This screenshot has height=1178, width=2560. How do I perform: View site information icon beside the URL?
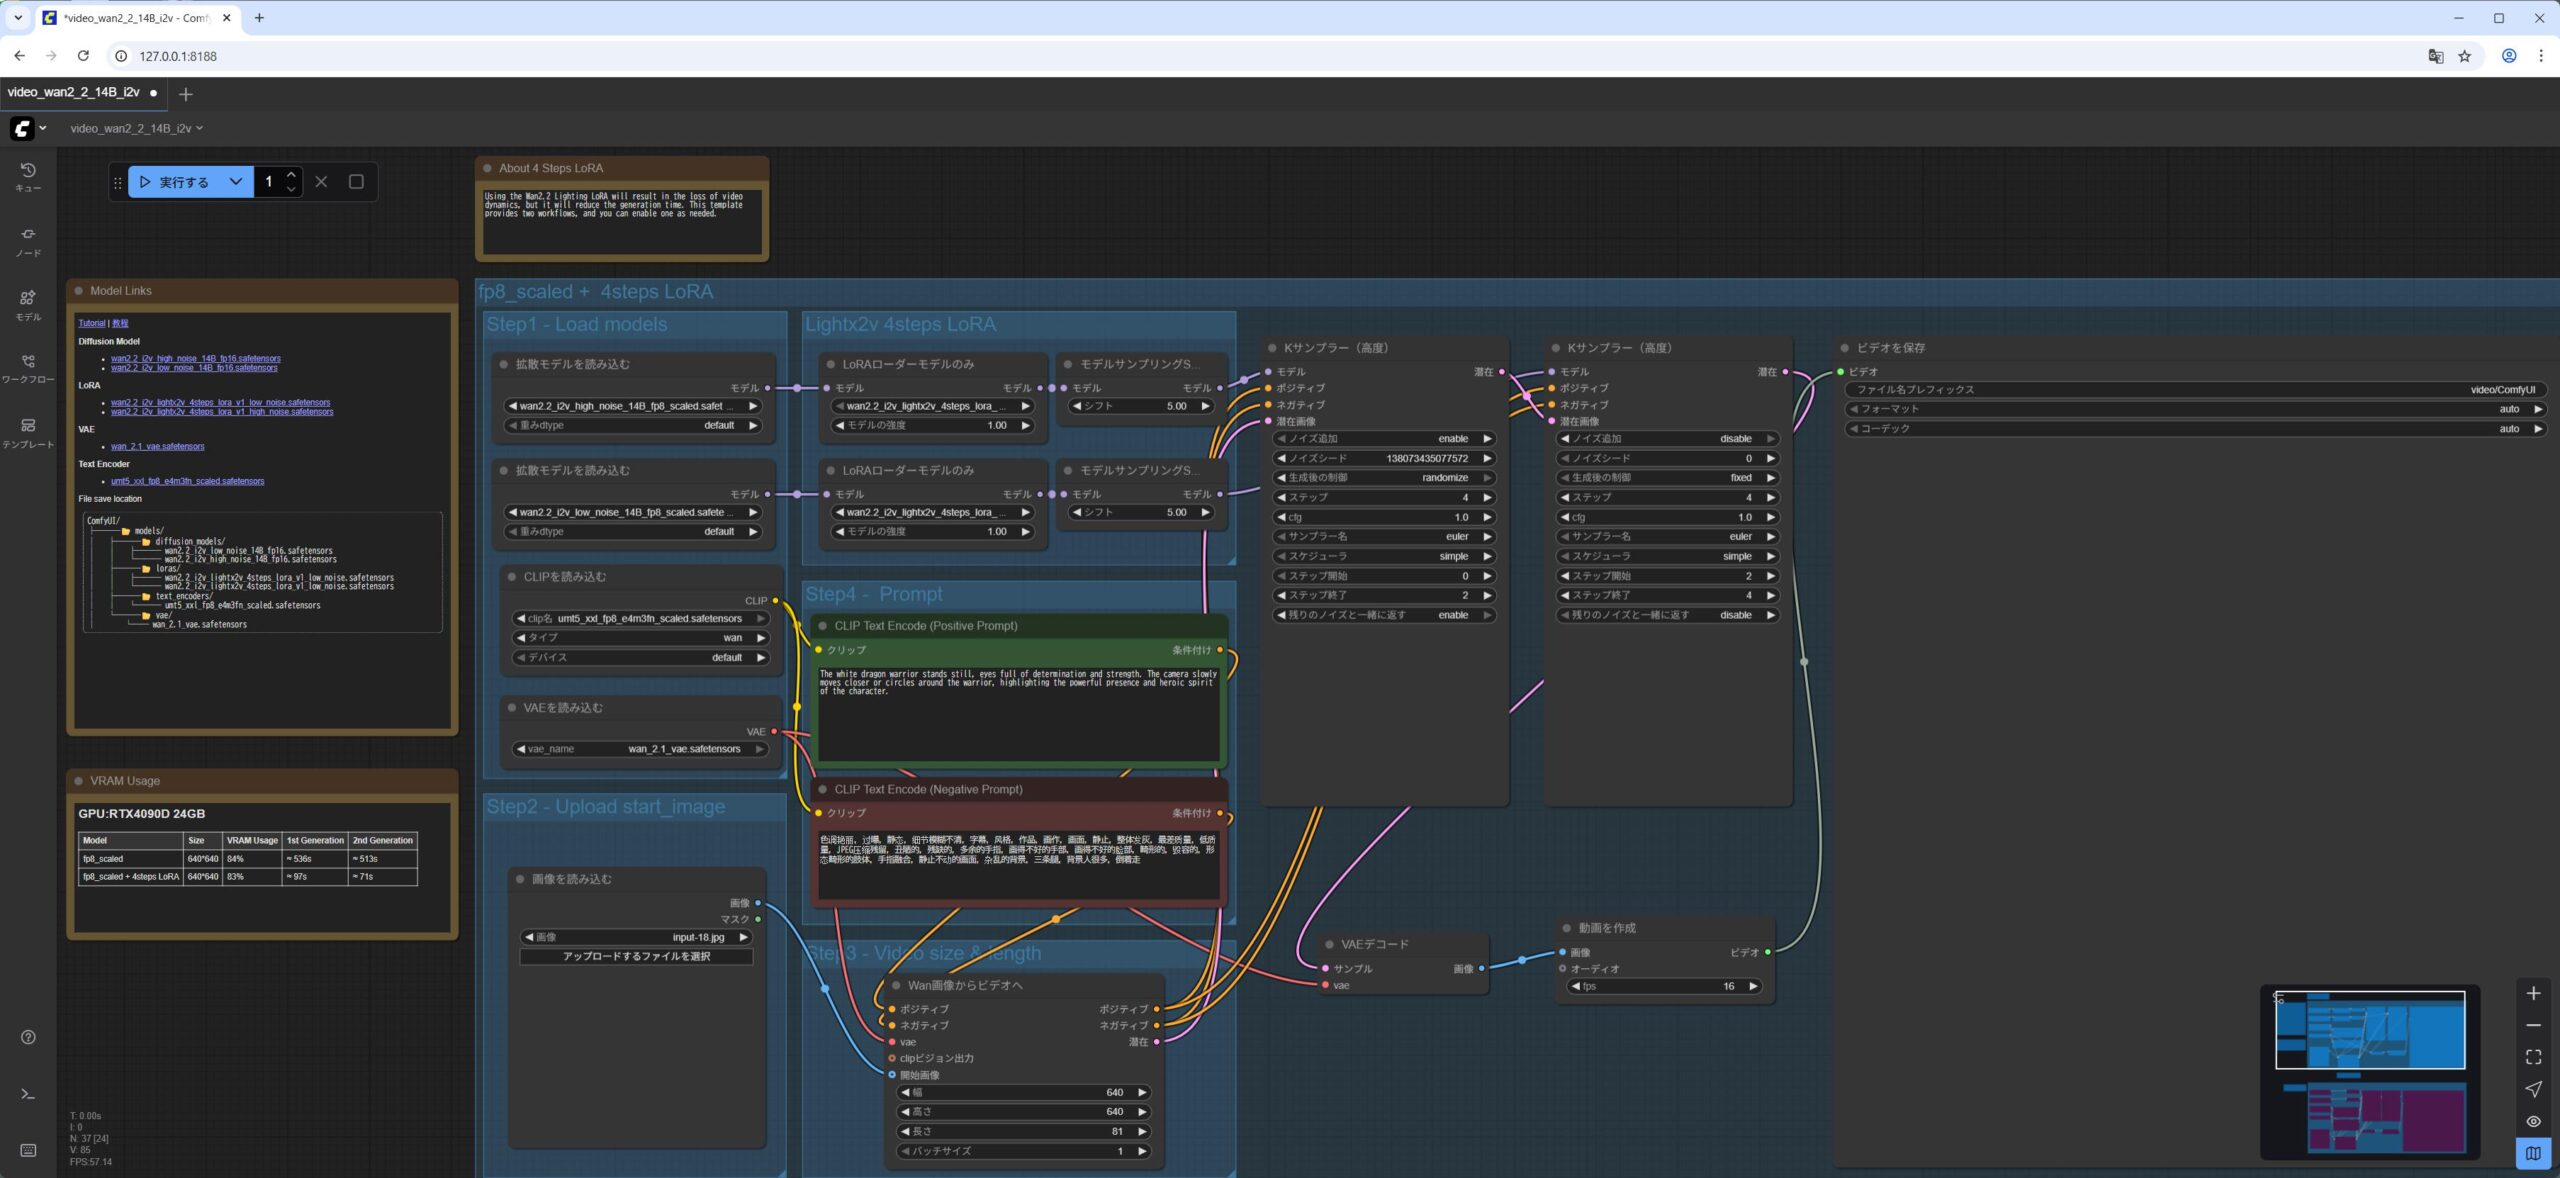[121, 56]
